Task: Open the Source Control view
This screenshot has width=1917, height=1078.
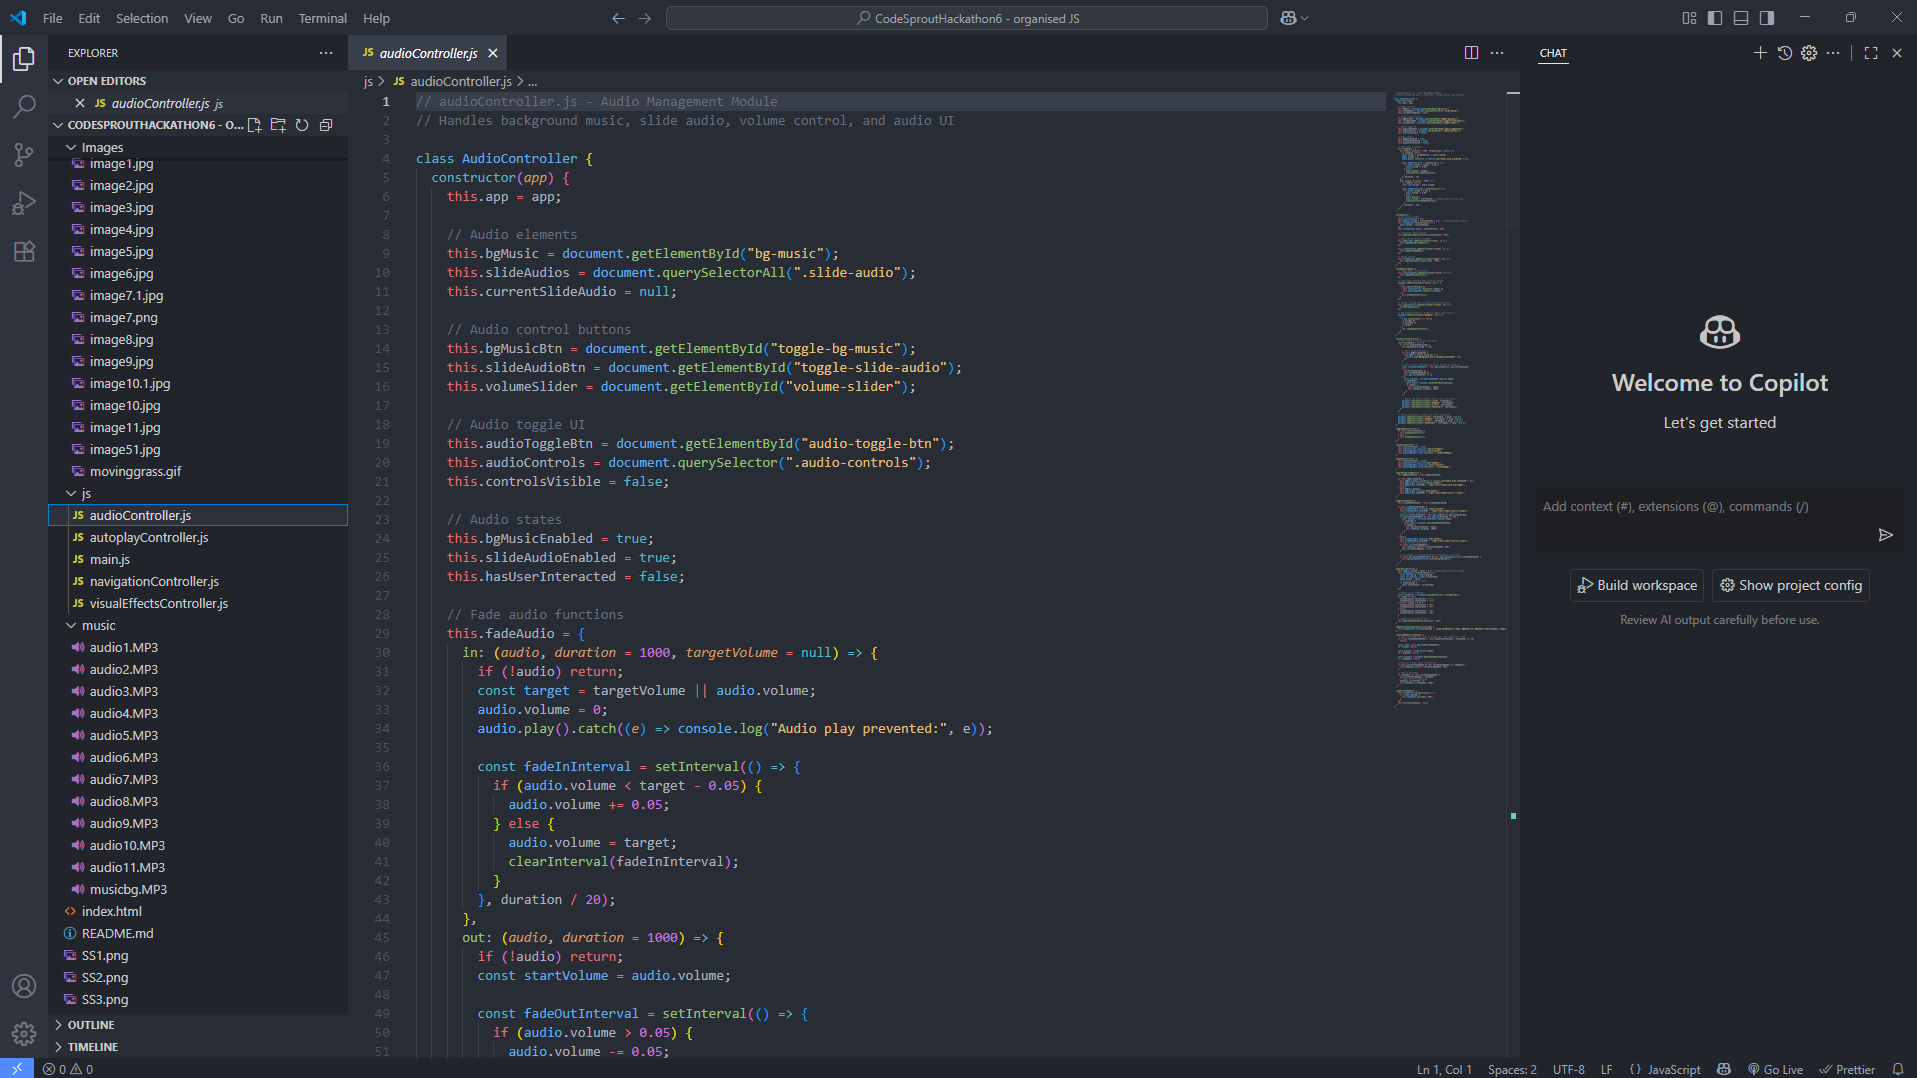Action: [x=24, y=155]
